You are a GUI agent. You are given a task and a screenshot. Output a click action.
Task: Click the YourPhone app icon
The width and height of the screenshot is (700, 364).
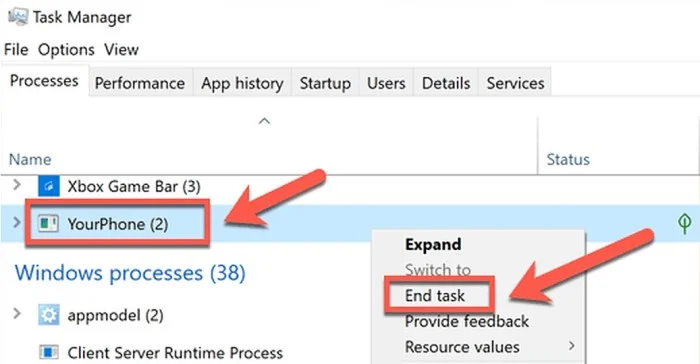click(x=48, y=224)
